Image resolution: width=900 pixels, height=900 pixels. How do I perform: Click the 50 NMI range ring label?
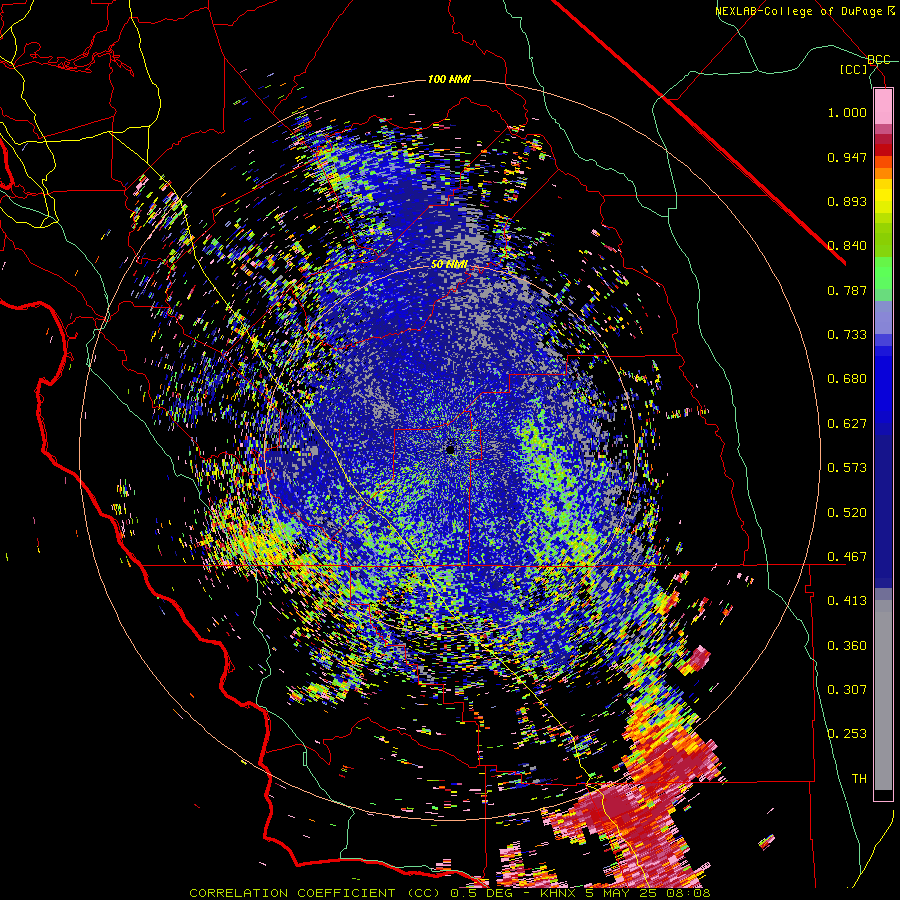[449, 265]
